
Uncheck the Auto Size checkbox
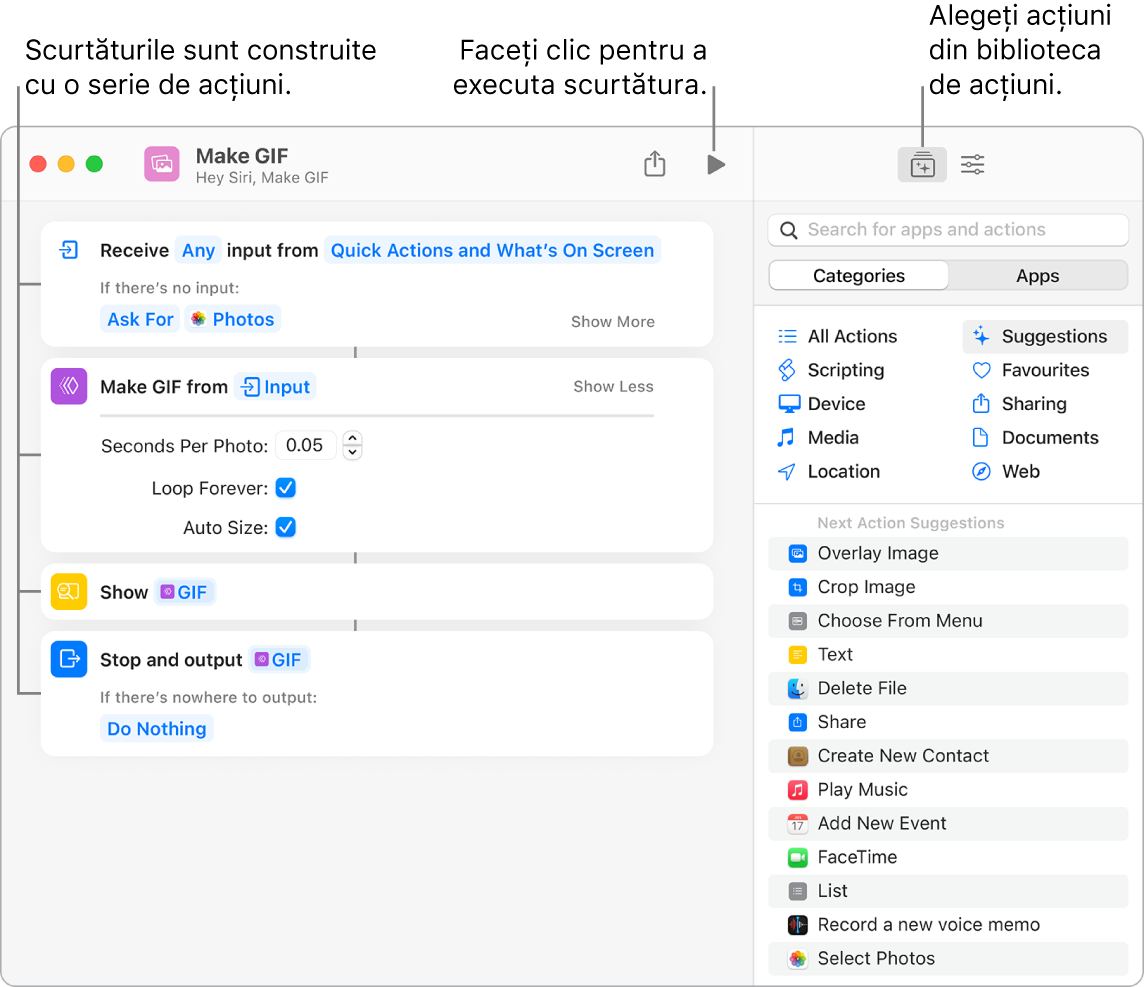tap(286, 527)
